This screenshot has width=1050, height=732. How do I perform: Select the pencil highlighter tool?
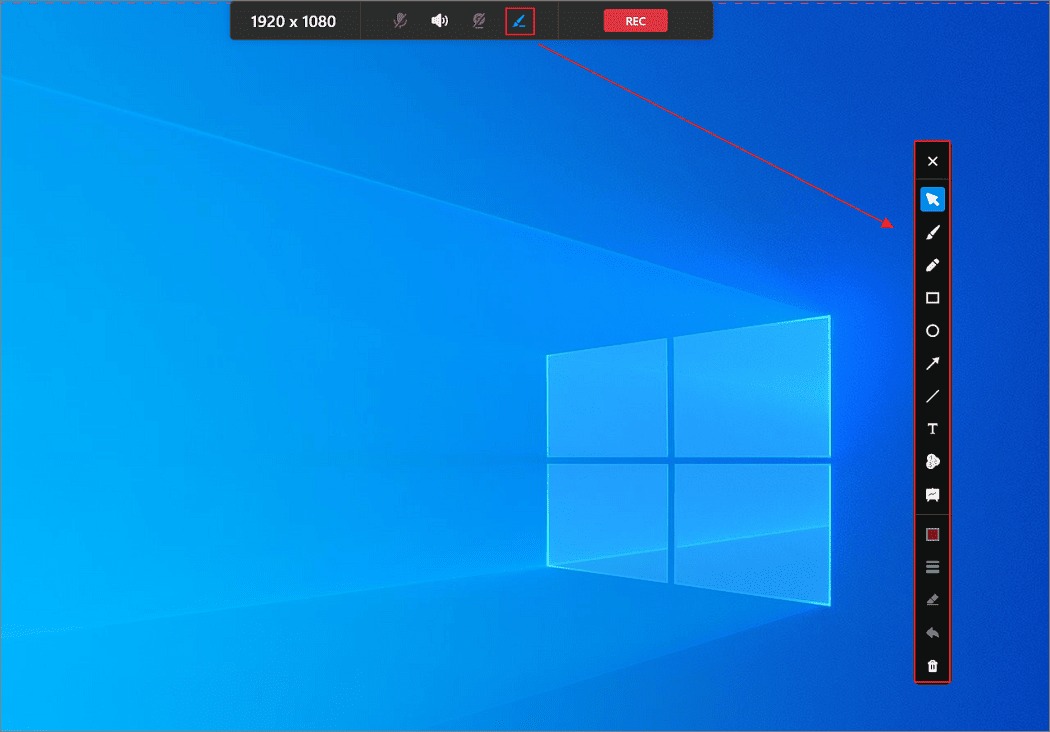click(932, 265)
